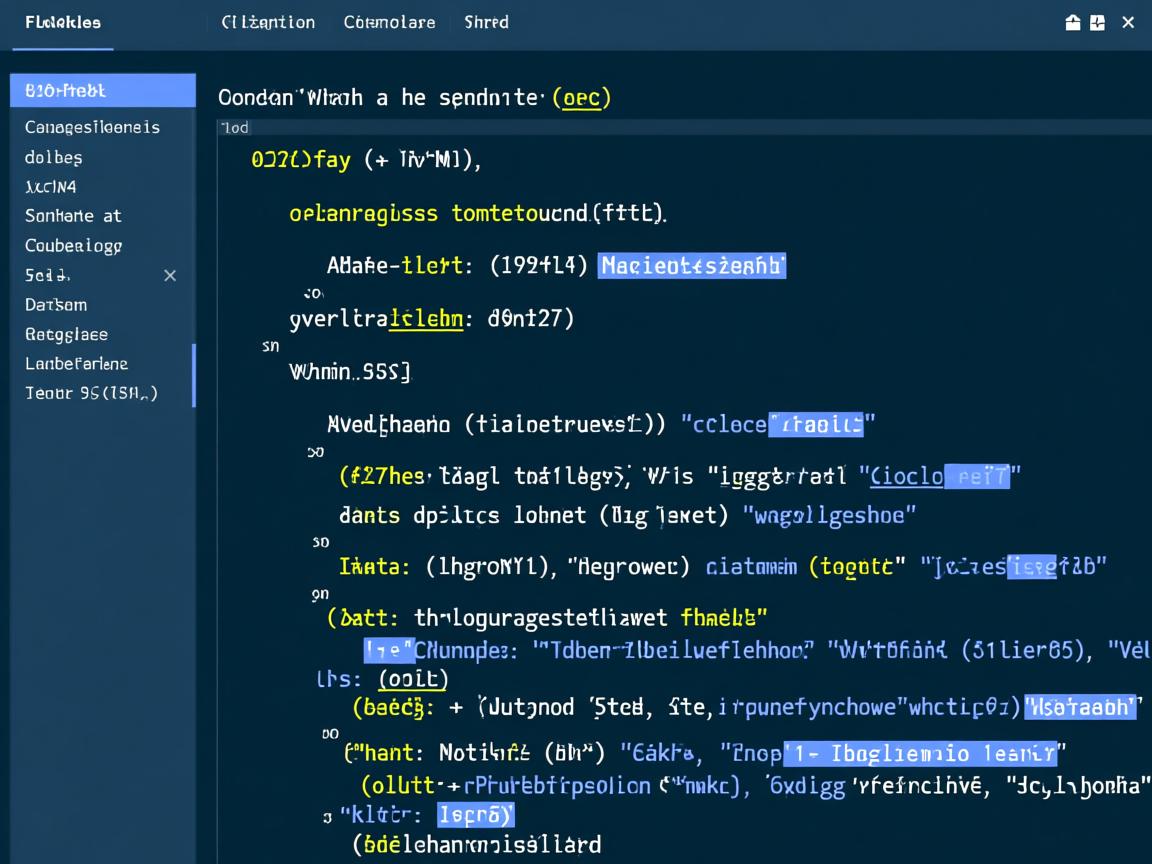
Task: Open the Cotemolare tab
Action: point(389,22)
